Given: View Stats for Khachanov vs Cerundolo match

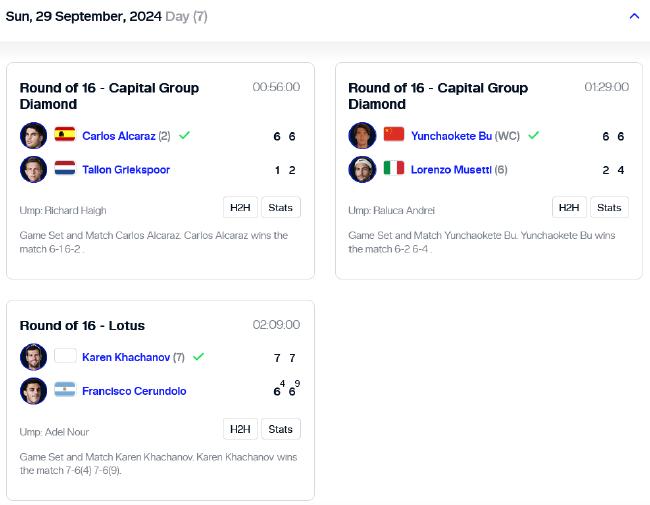Looking at the screenshot, I should [281, 429].
